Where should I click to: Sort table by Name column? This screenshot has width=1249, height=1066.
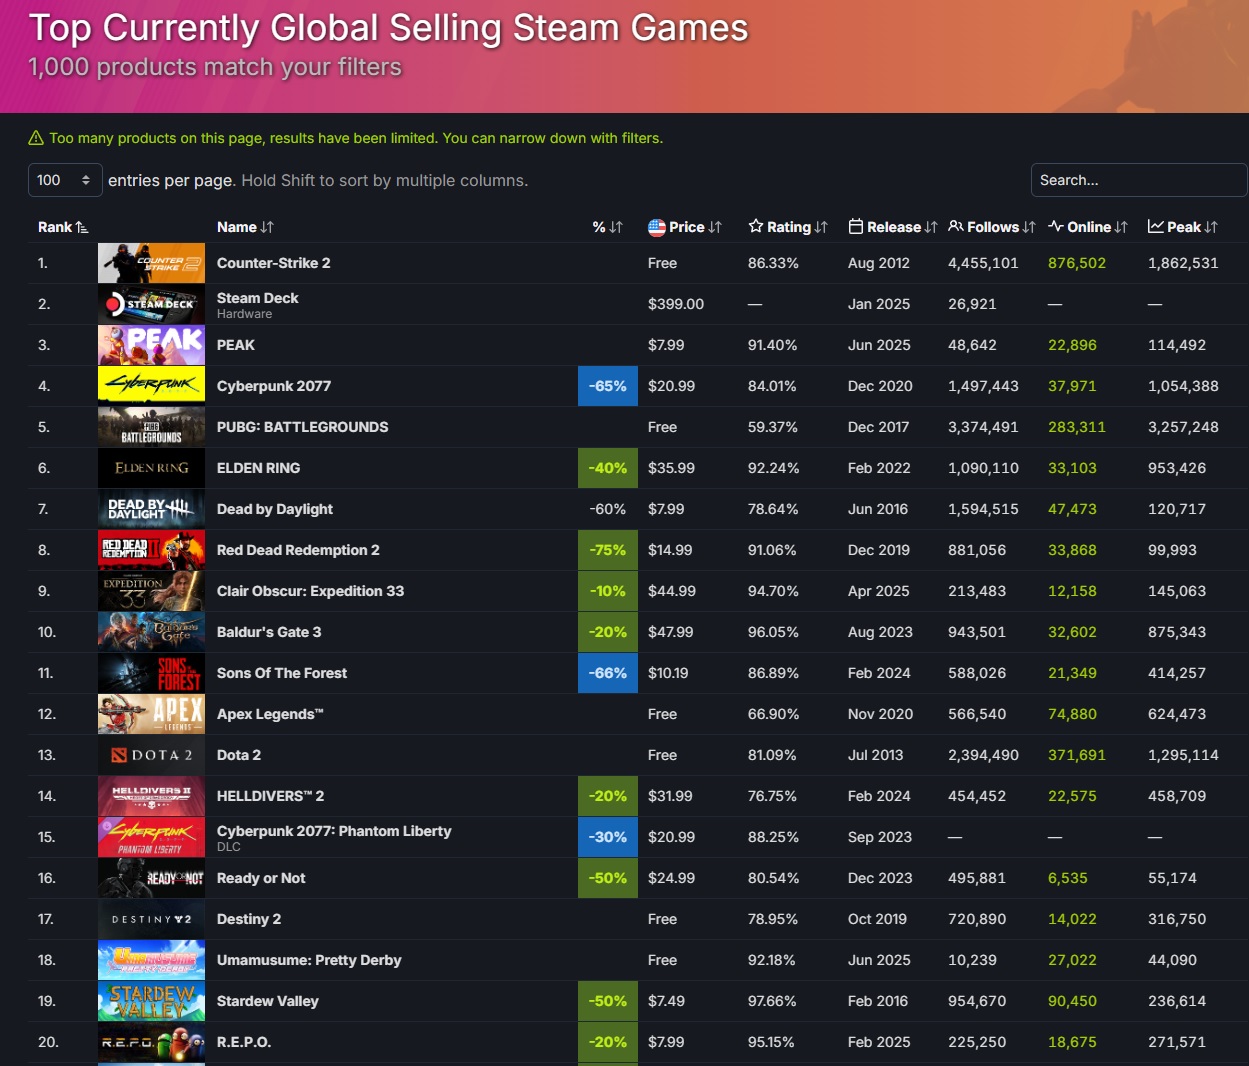[245, 227]
